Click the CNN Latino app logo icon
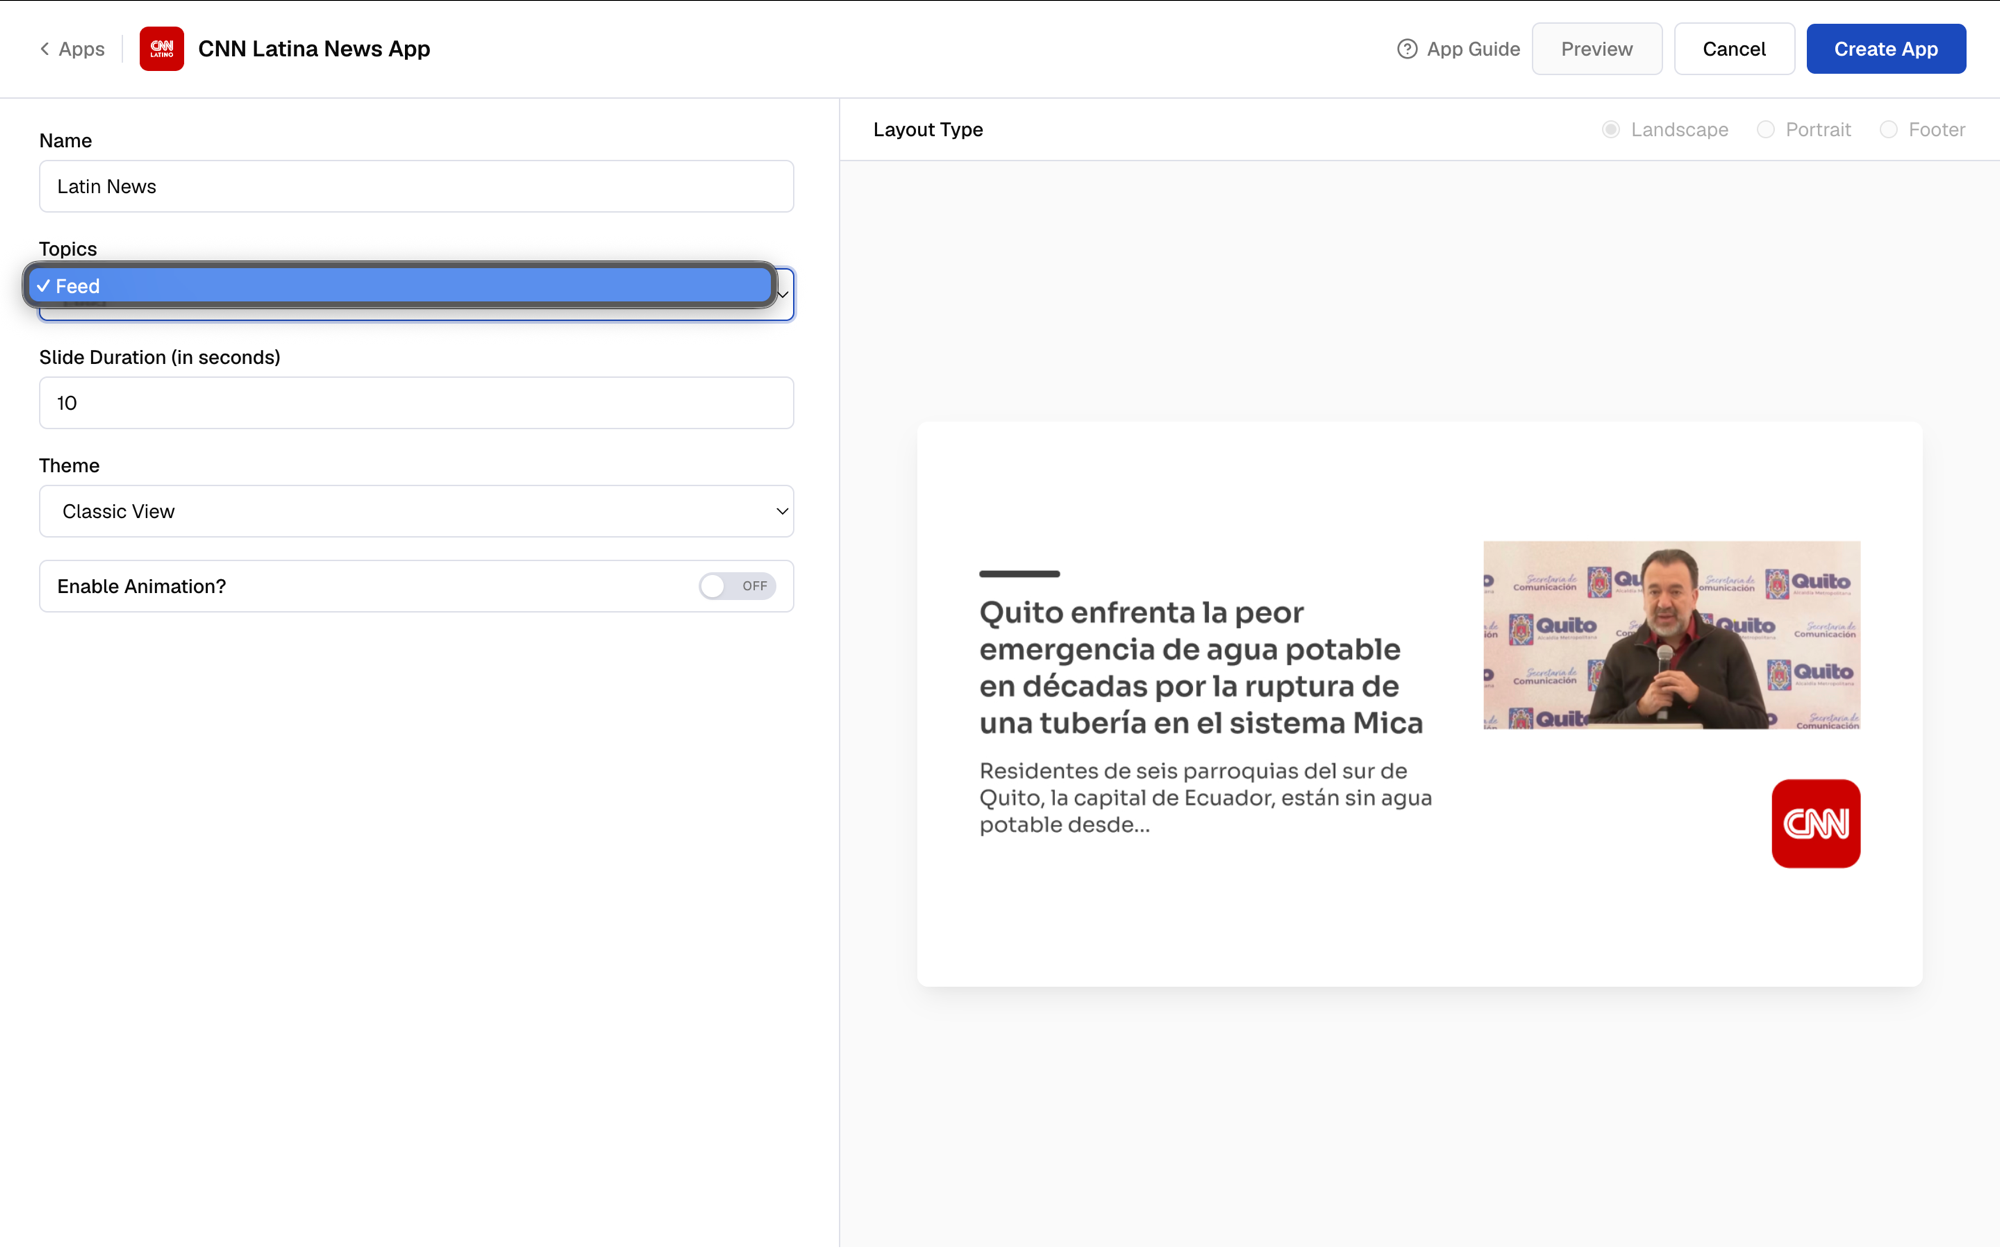 point(161,49)
